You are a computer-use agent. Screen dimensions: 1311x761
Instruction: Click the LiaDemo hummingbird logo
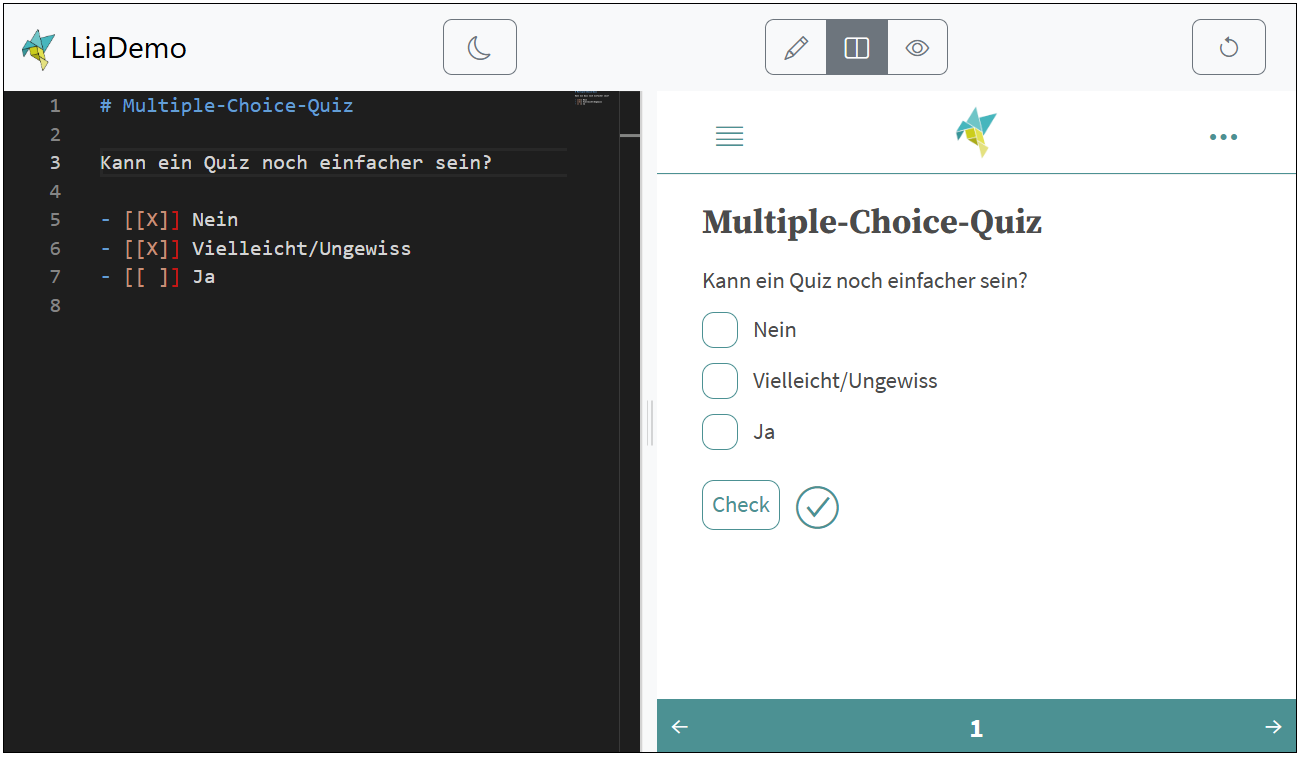click(x=39, y=48)
